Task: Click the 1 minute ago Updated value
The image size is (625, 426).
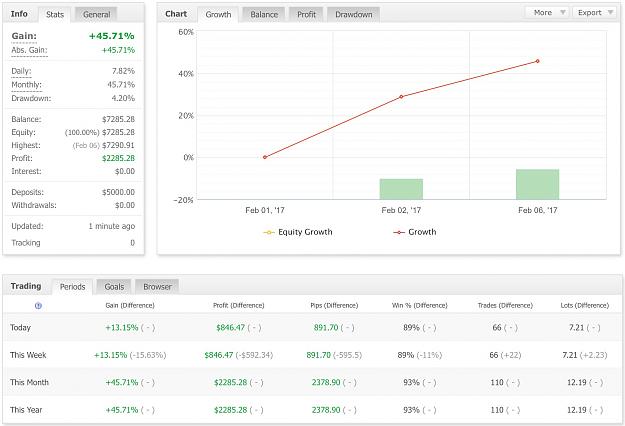Action: pos(112,226)
